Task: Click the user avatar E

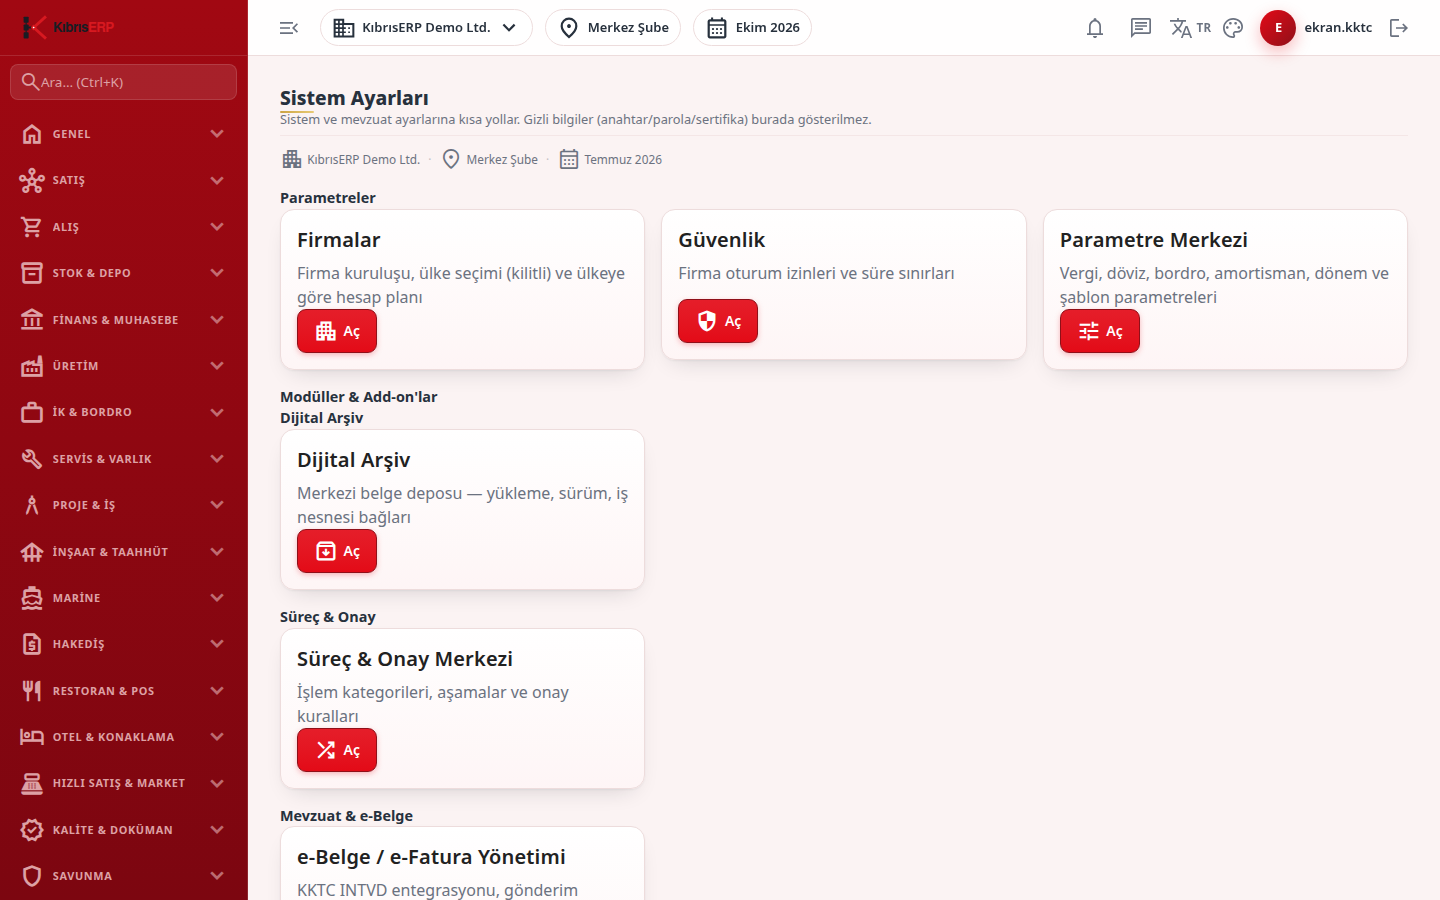Action: (x=1278, y=28)
